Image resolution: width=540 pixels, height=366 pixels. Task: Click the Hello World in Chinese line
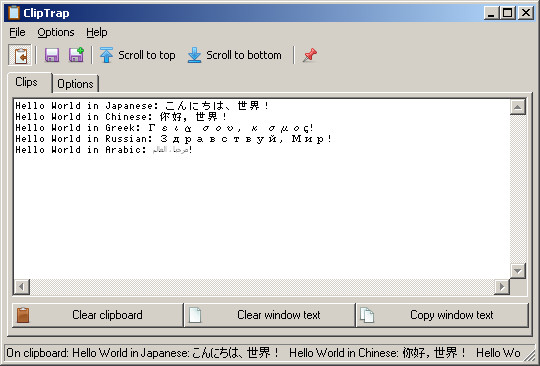[121, 116]
